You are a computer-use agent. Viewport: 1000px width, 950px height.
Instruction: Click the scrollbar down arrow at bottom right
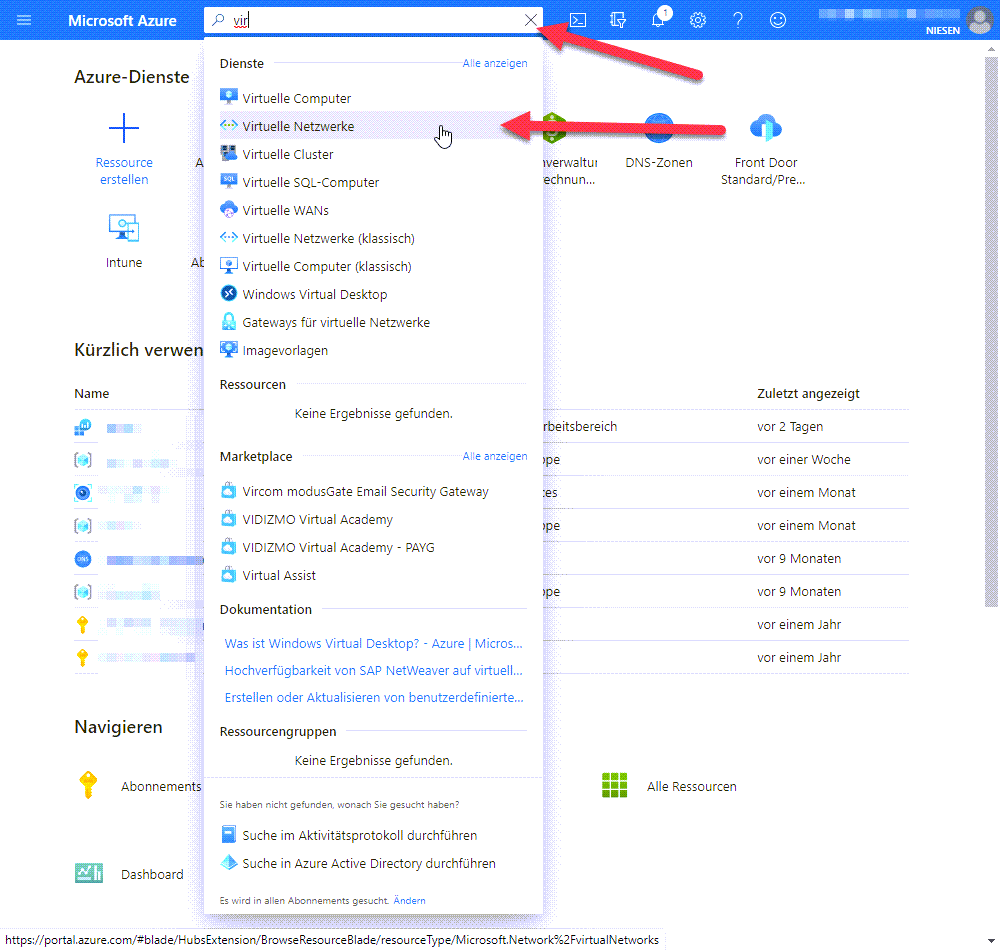tap(991, 940)
